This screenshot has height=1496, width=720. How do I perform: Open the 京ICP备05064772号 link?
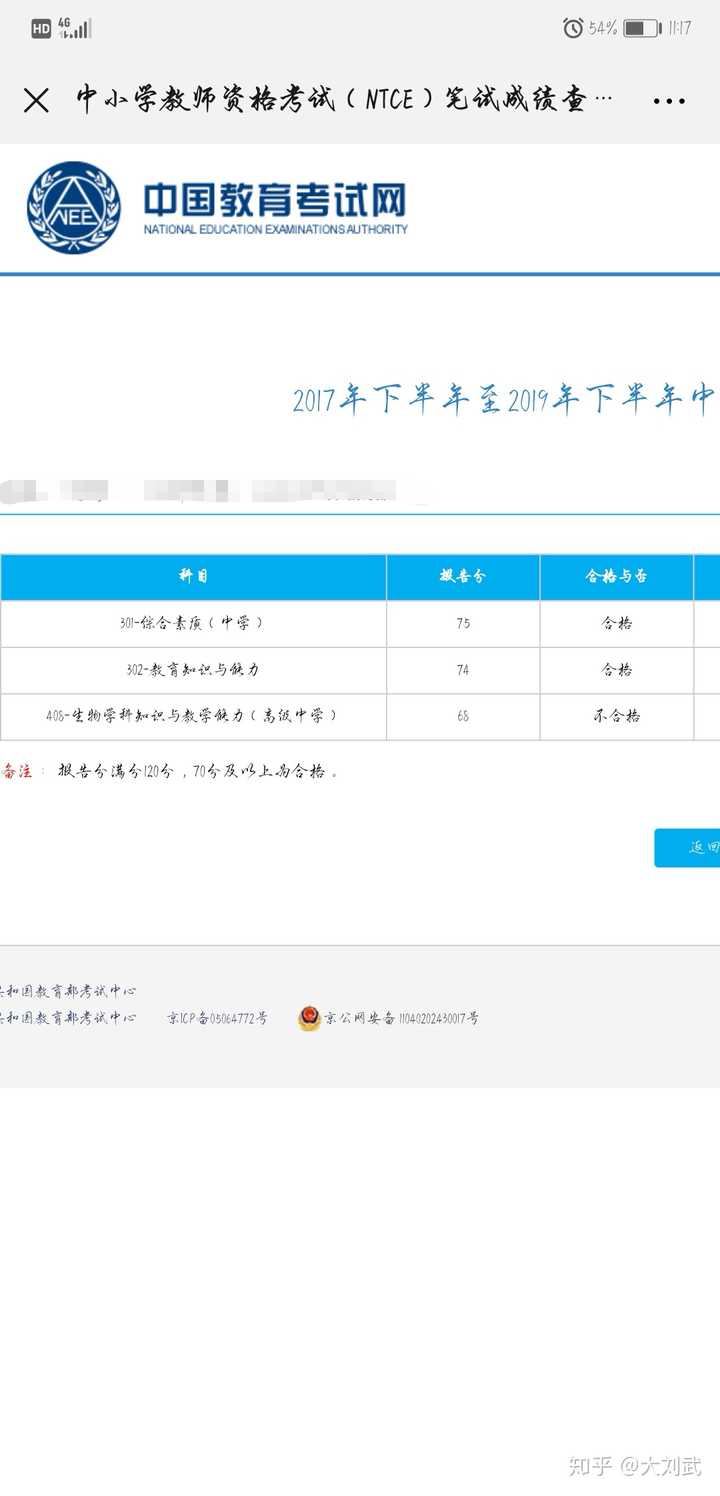click(217, 1018)
